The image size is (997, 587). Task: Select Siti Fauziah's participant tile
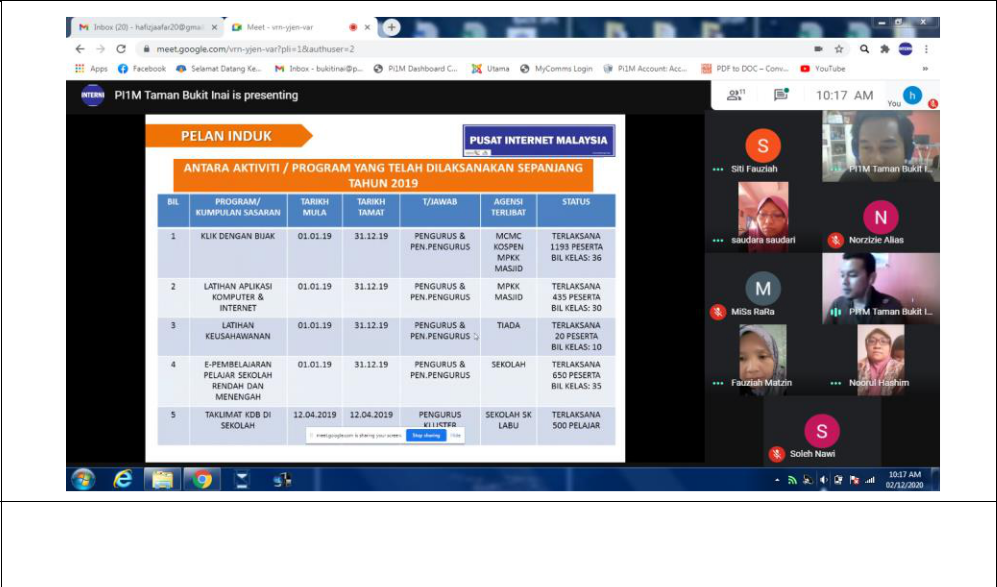pos(763,148)
